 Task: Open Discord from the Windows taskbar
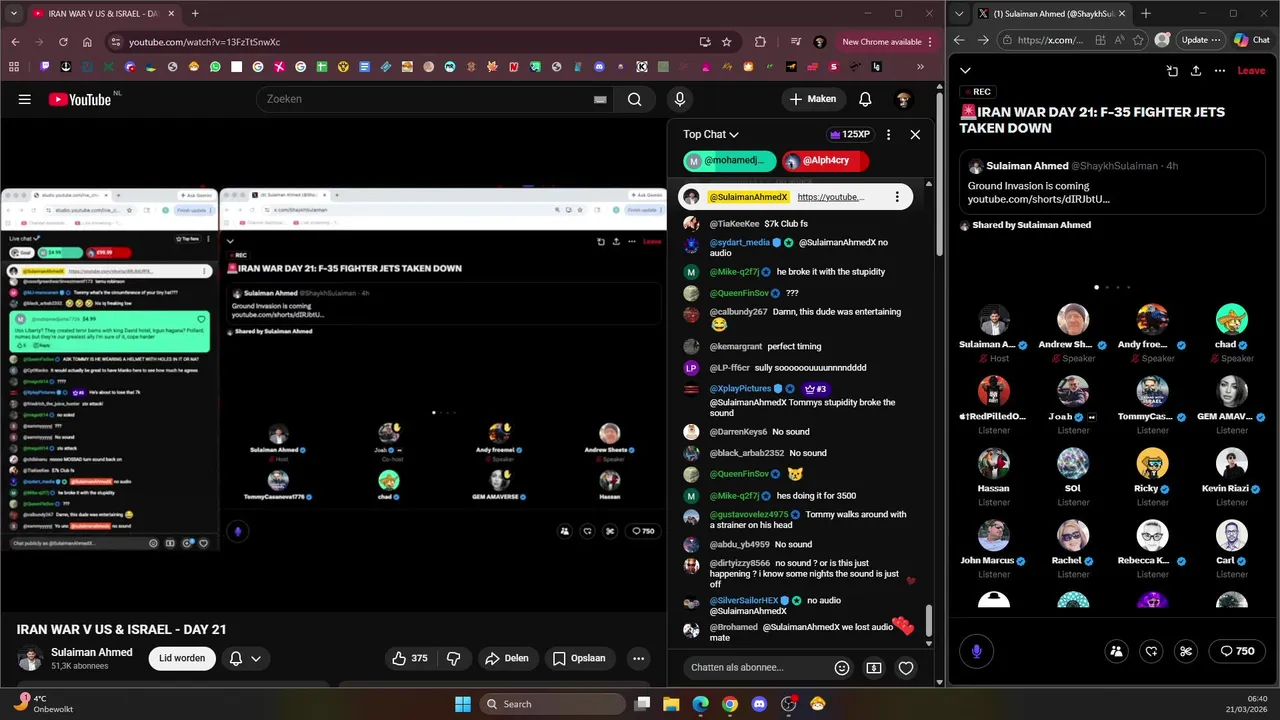759,704
